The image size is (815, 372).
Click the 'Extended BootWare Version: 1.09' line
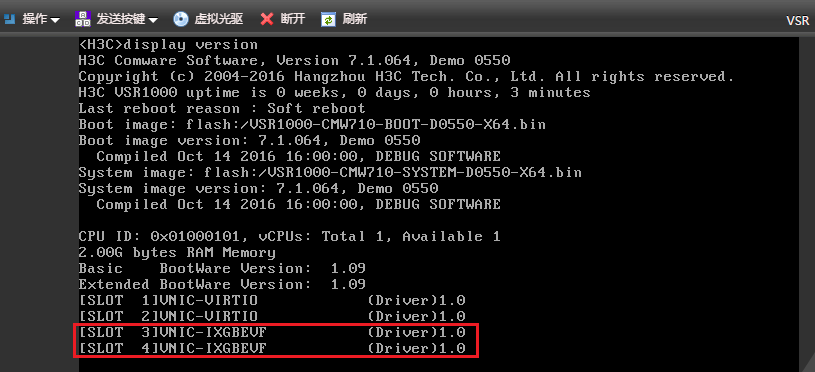click(222, 284)
